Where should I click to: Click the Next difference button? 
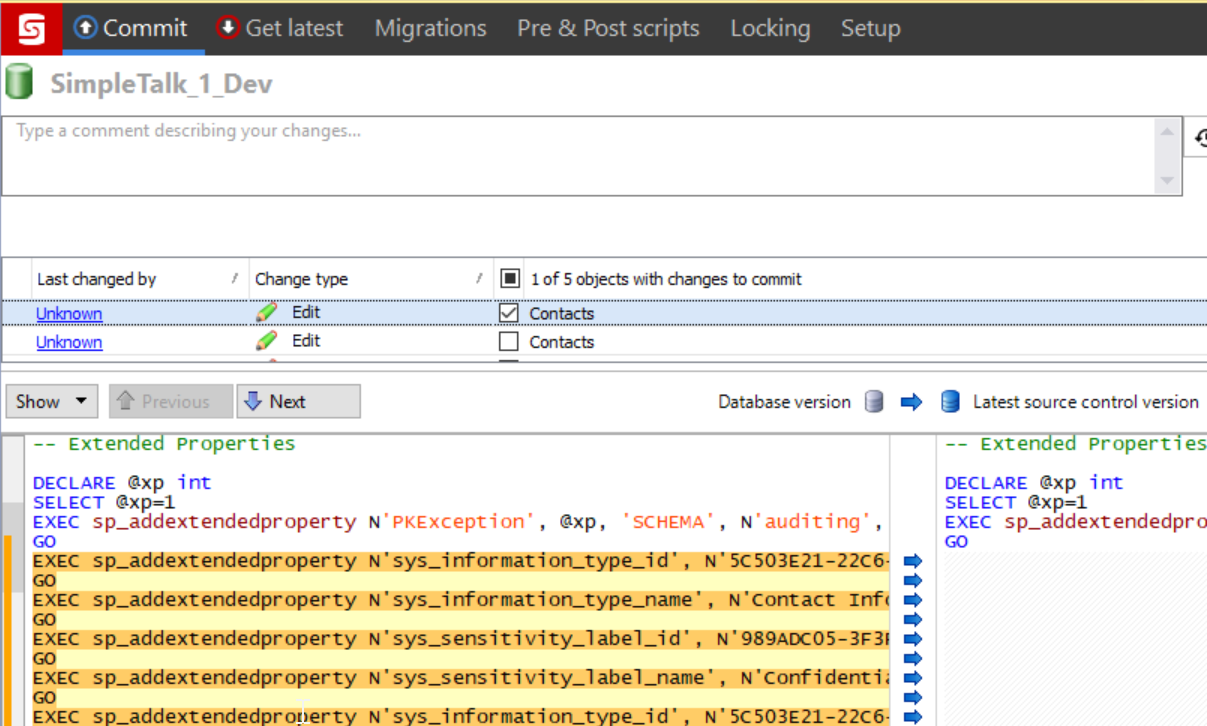coord(298,402)
